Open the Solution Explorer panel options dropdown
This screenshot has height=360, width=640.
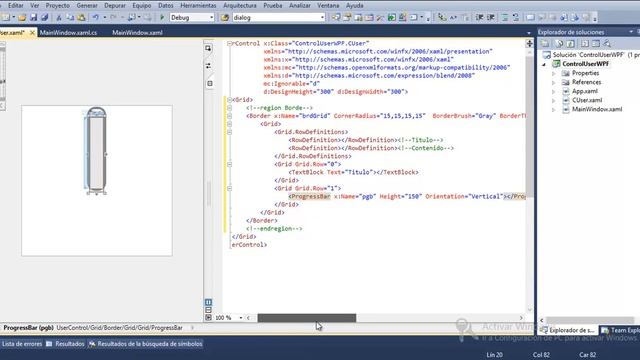[631, 32]
